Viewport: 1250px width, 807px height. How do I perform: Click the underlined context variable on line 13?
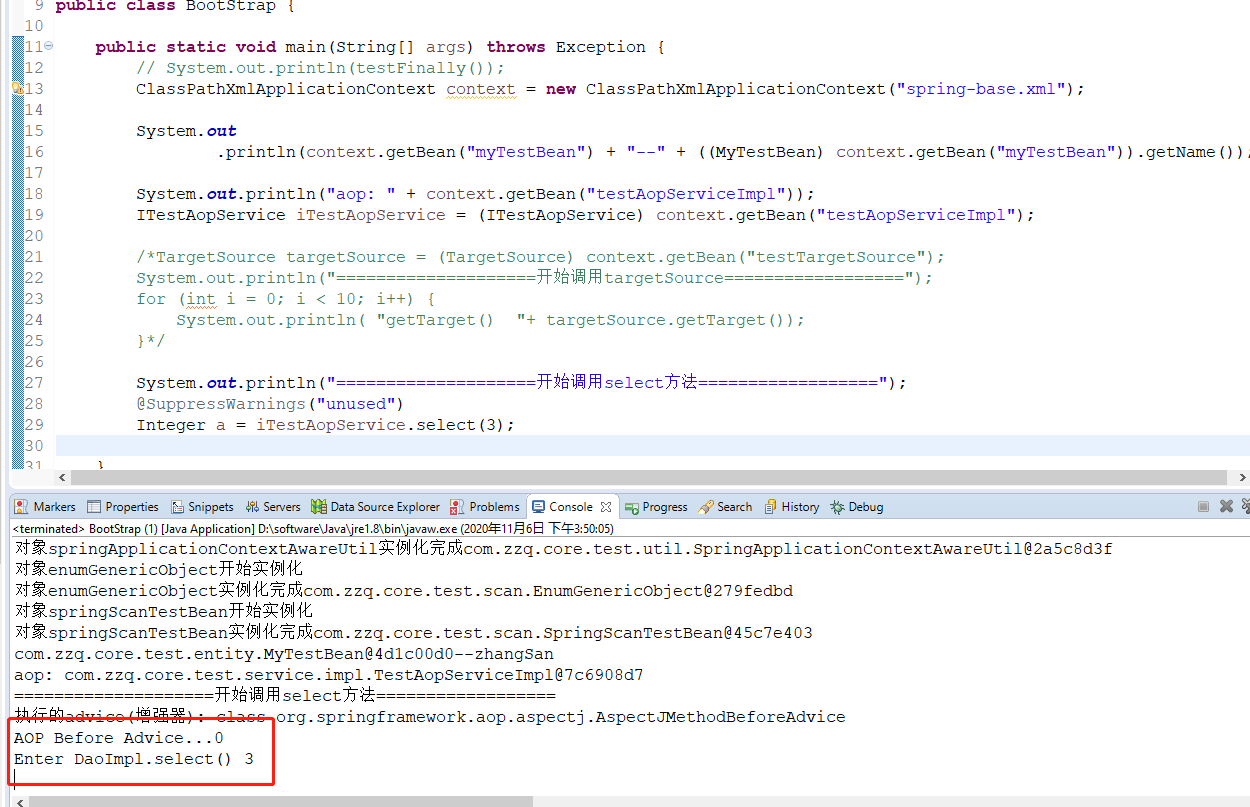(481, 89)
